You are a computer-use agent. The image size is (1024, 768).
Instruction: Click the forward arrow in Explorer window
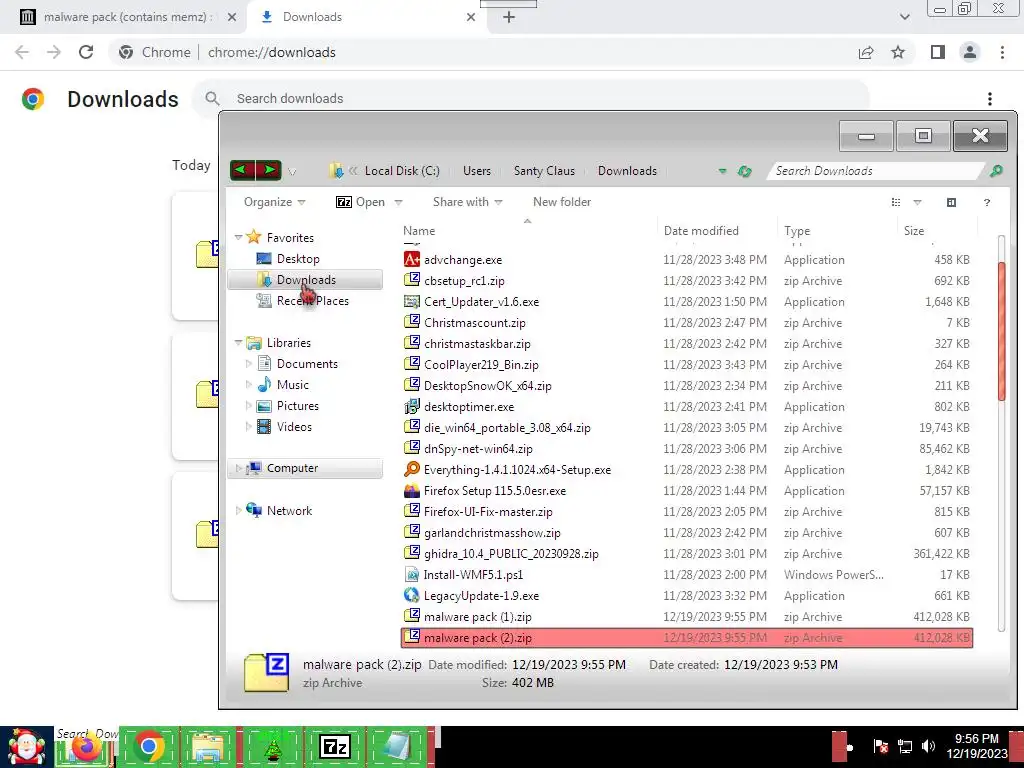click(269, 170)
